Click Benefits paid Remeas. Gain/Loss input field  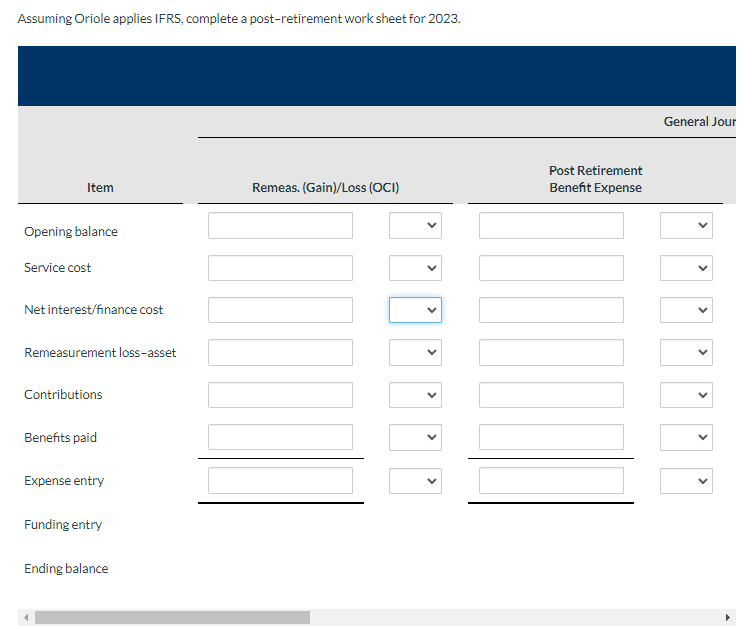(280, 437)
